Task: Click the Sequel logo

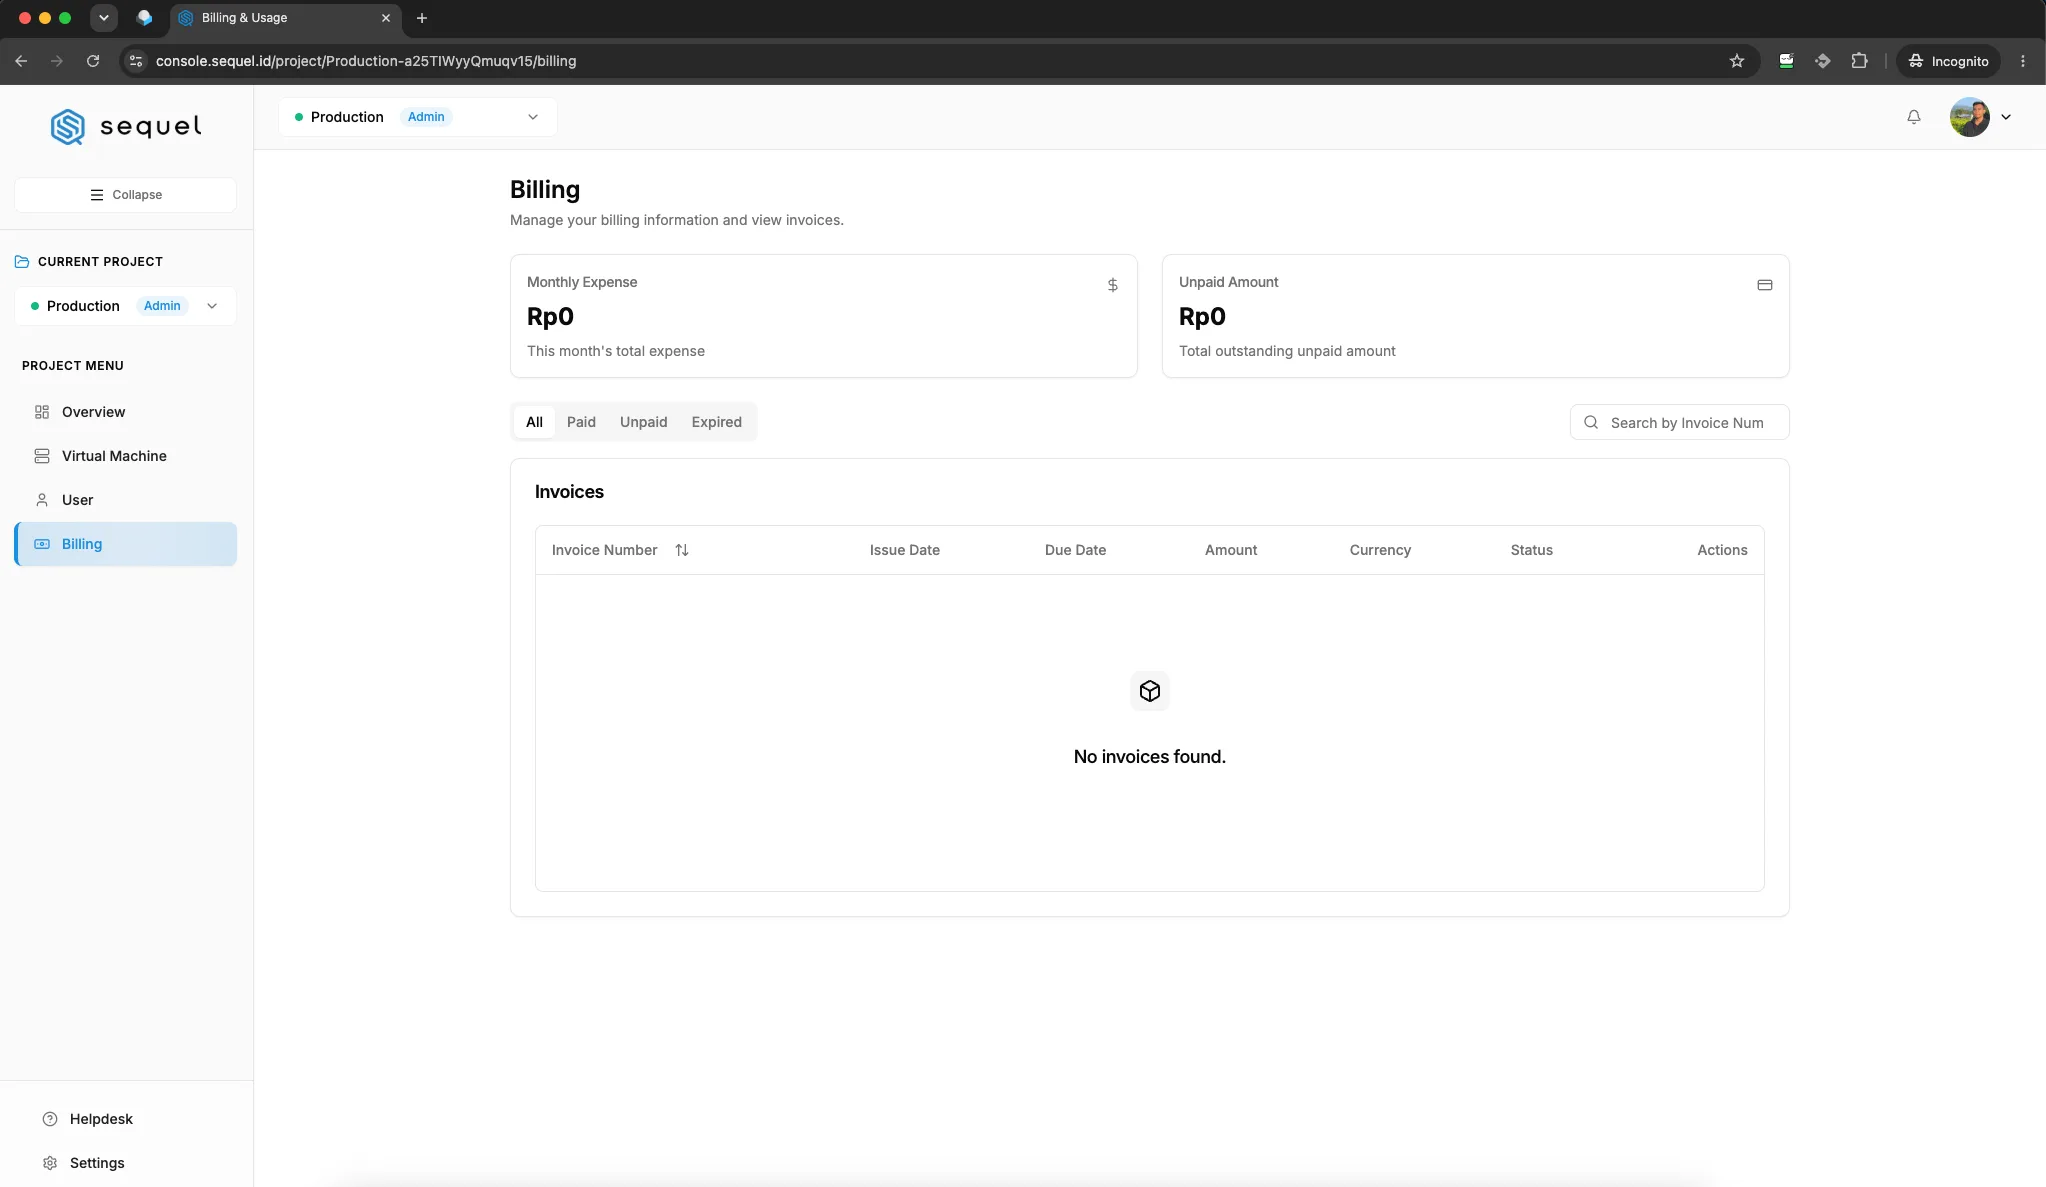Action: click(x=126, y=127)
